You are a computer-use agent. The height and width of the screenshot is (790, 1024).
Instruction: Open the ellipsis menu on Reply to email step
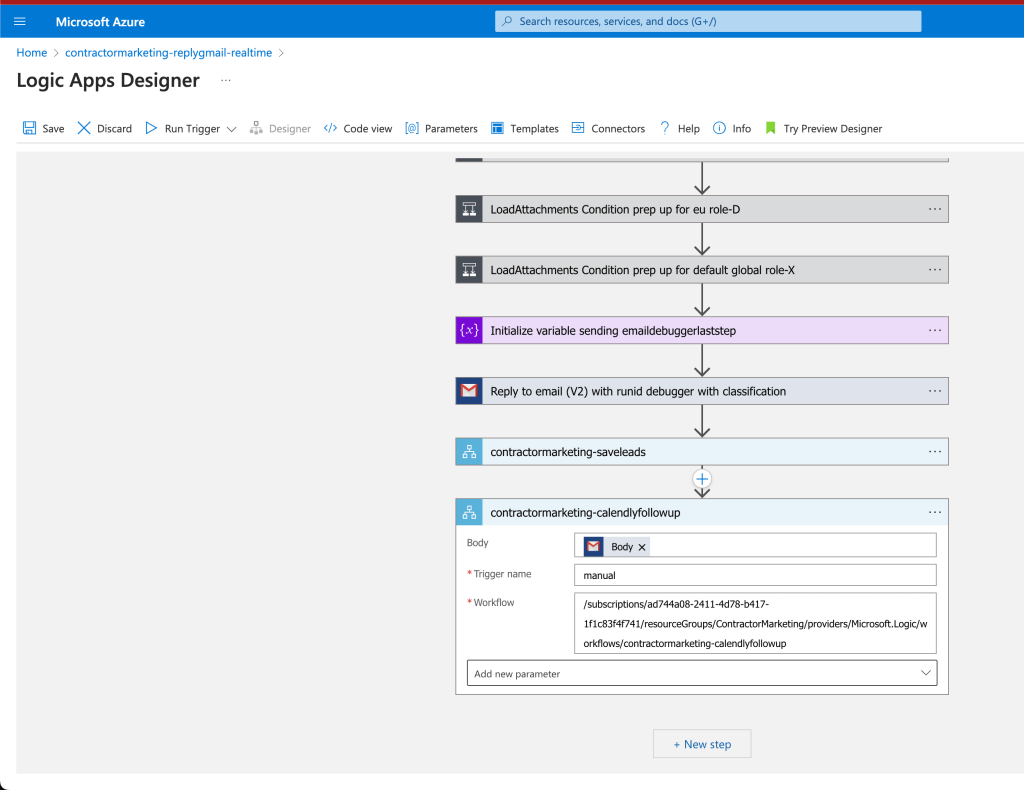point(935,391)
